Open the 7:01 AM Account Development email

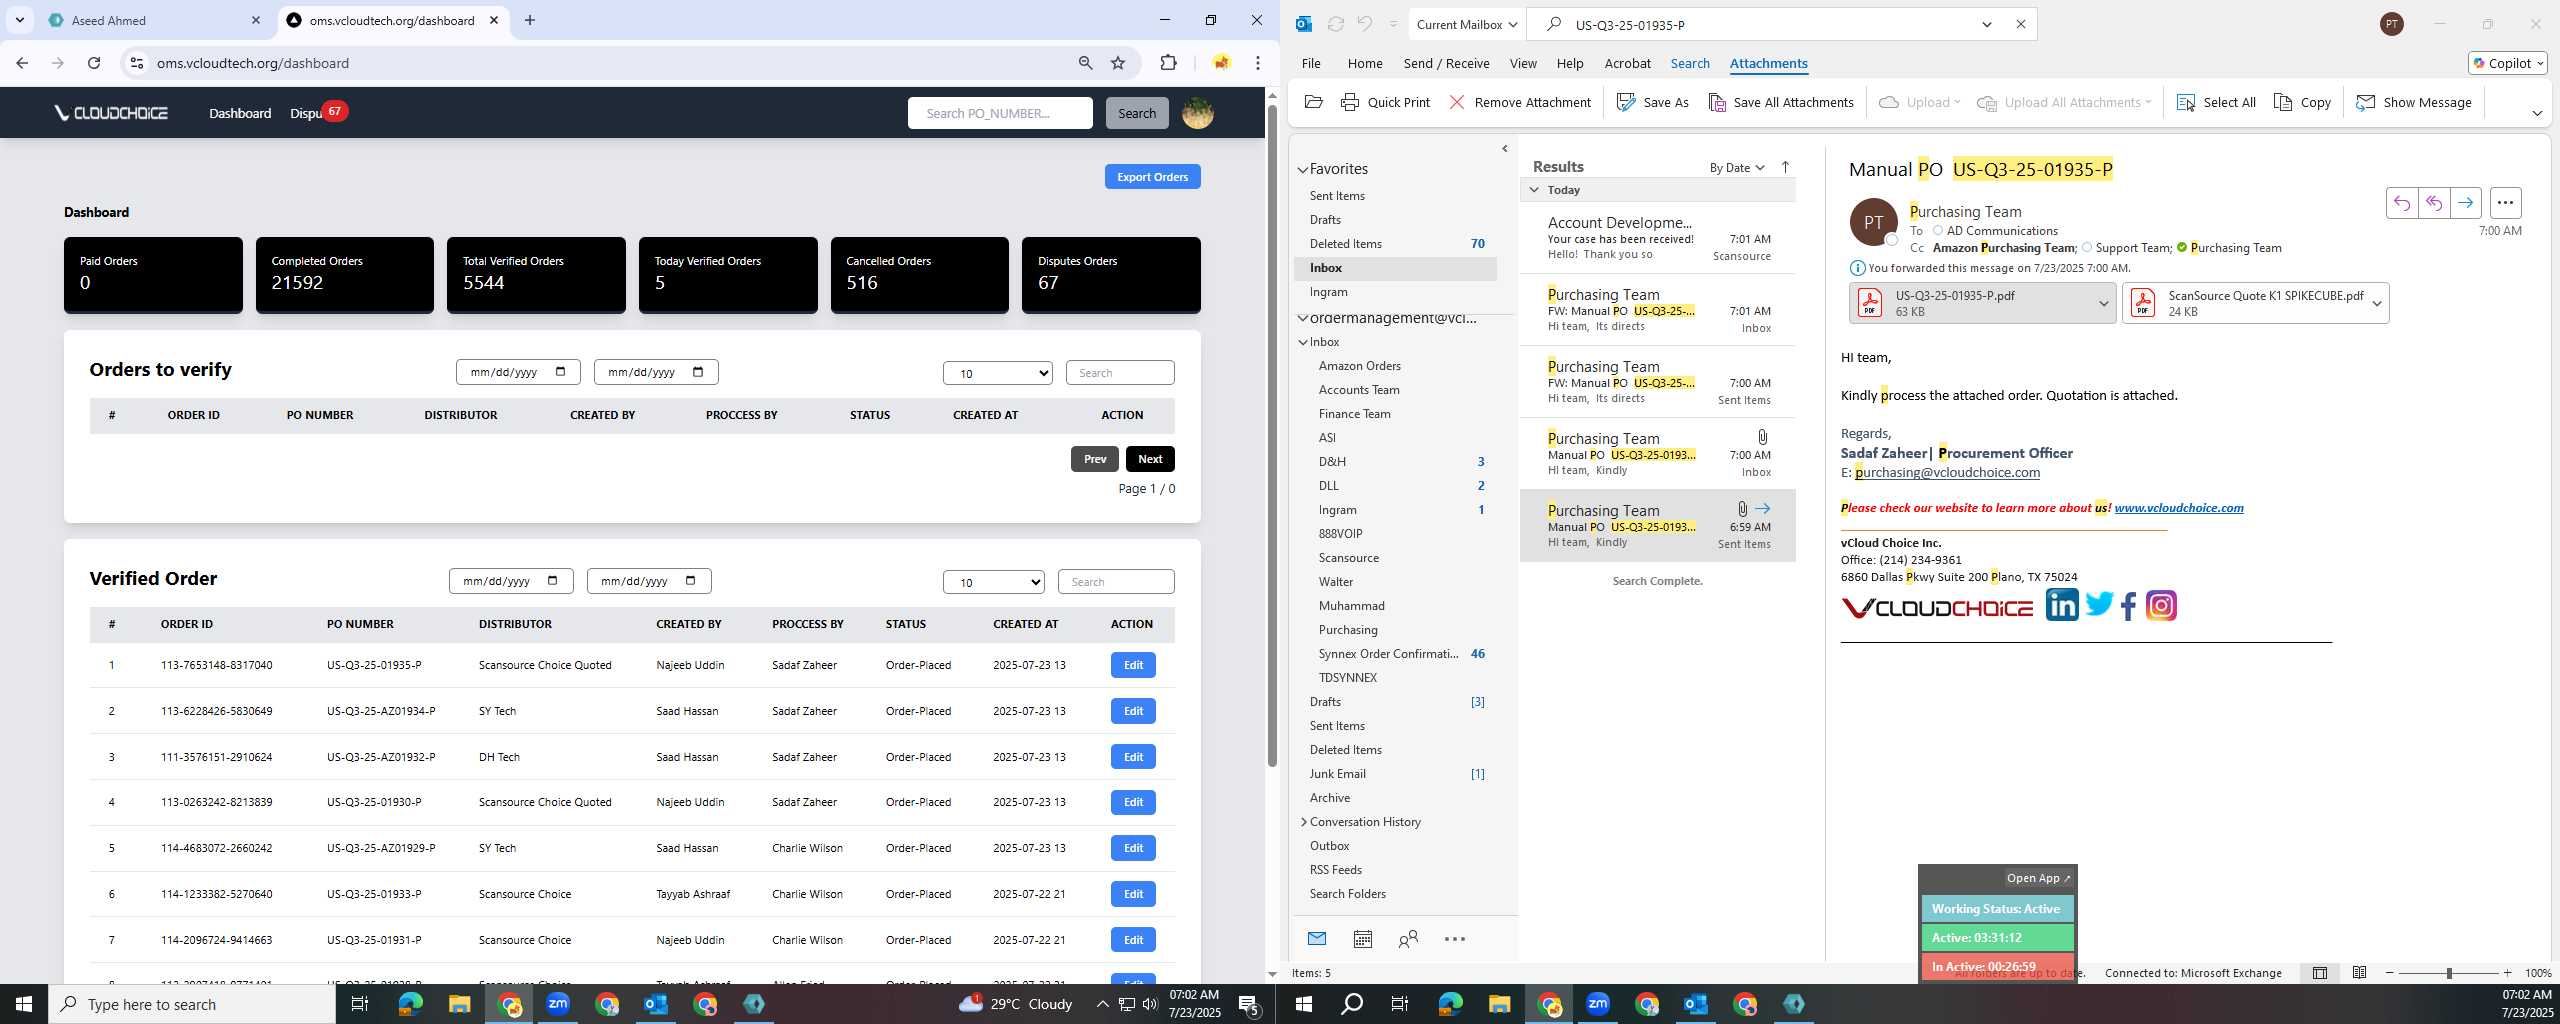[1657, 238]
